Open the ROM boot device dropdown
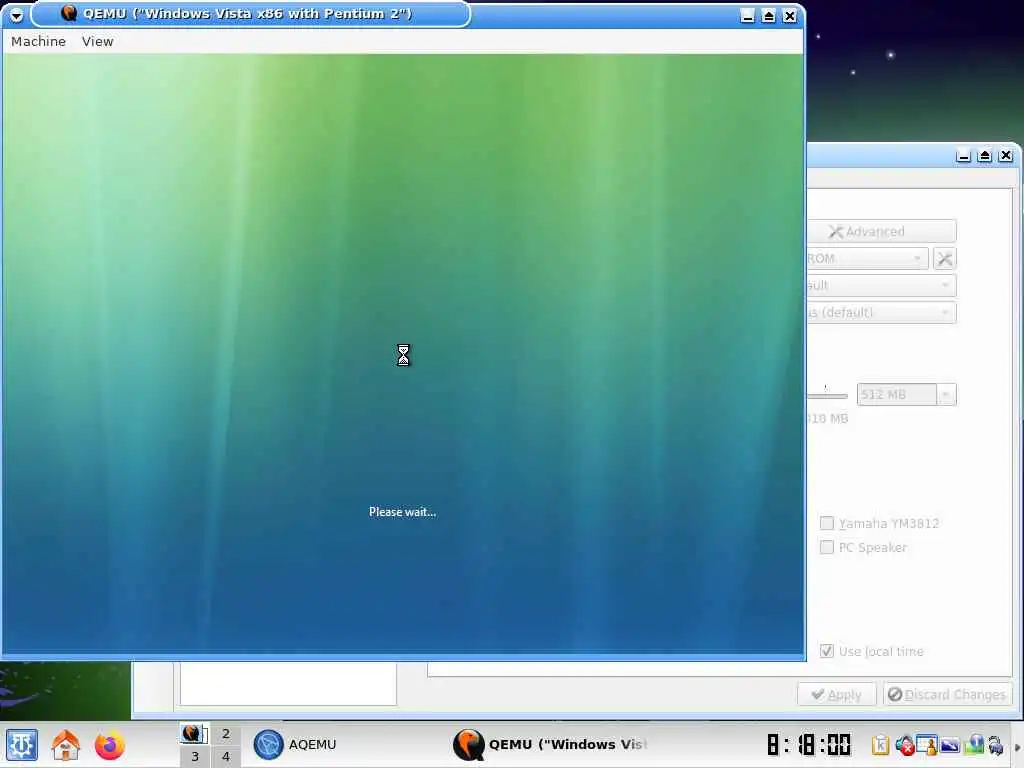 point(867,259)
